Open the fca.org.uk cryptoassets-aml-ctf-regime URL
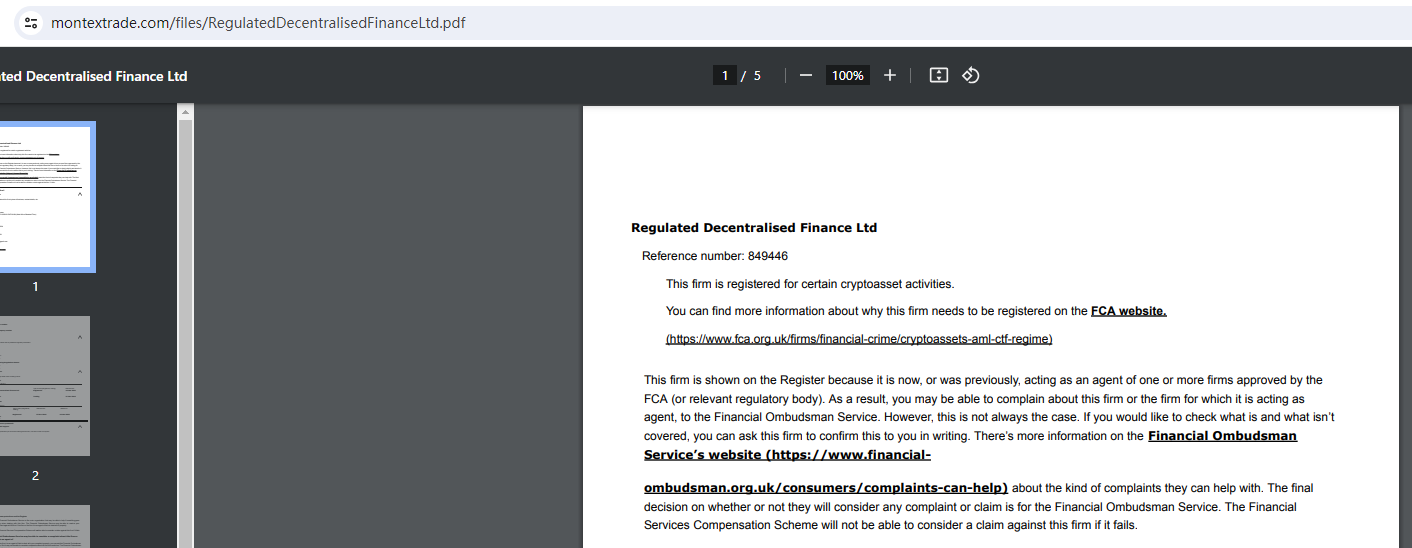This screenshot has width=1412, height=548. point(859,339)
